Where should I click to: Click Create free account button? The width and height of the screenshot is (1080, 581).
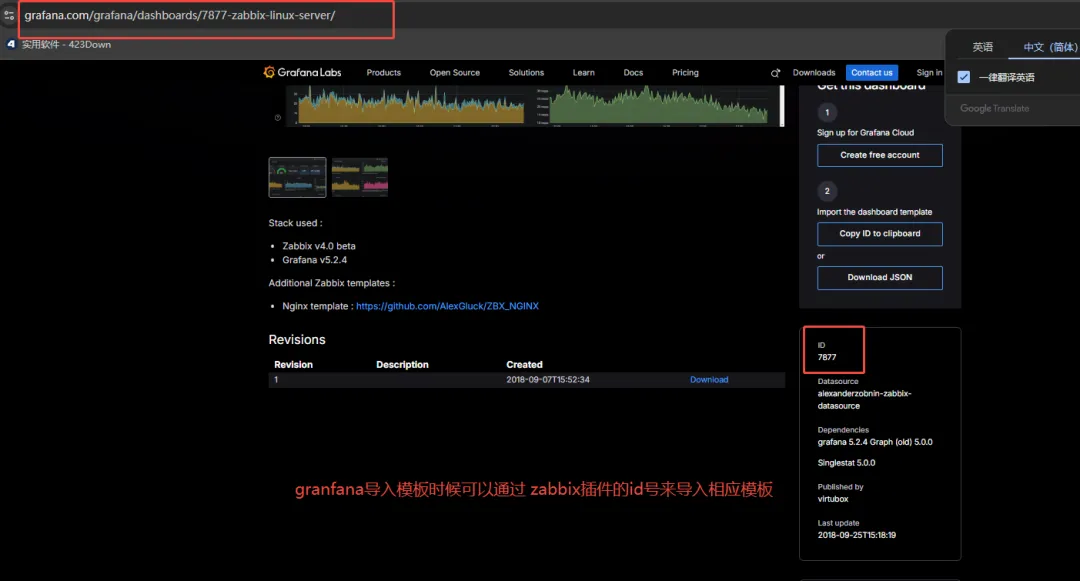click(x=880, y=155)
